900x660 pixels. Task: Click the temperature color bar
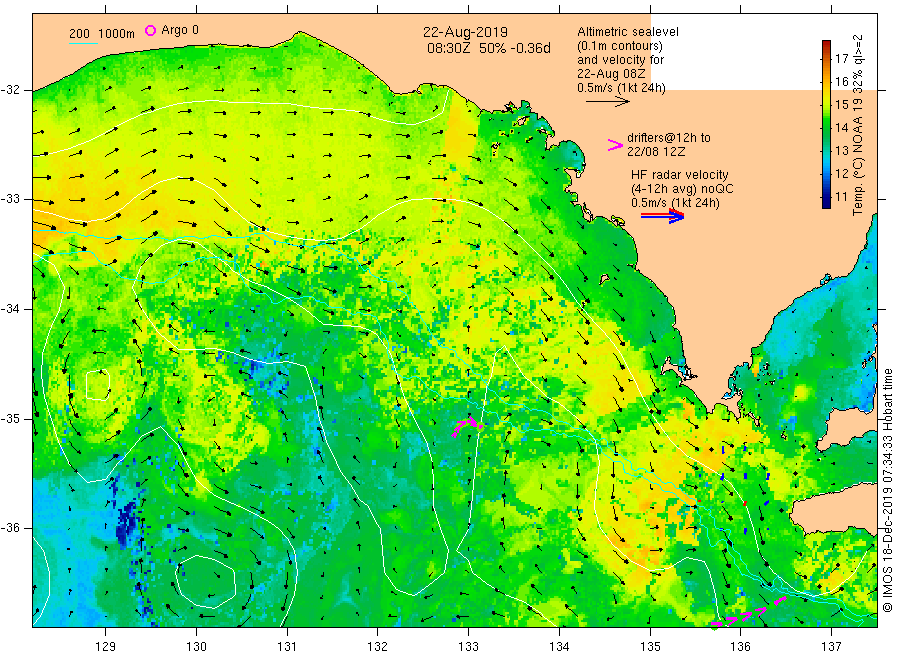(826, 124)
